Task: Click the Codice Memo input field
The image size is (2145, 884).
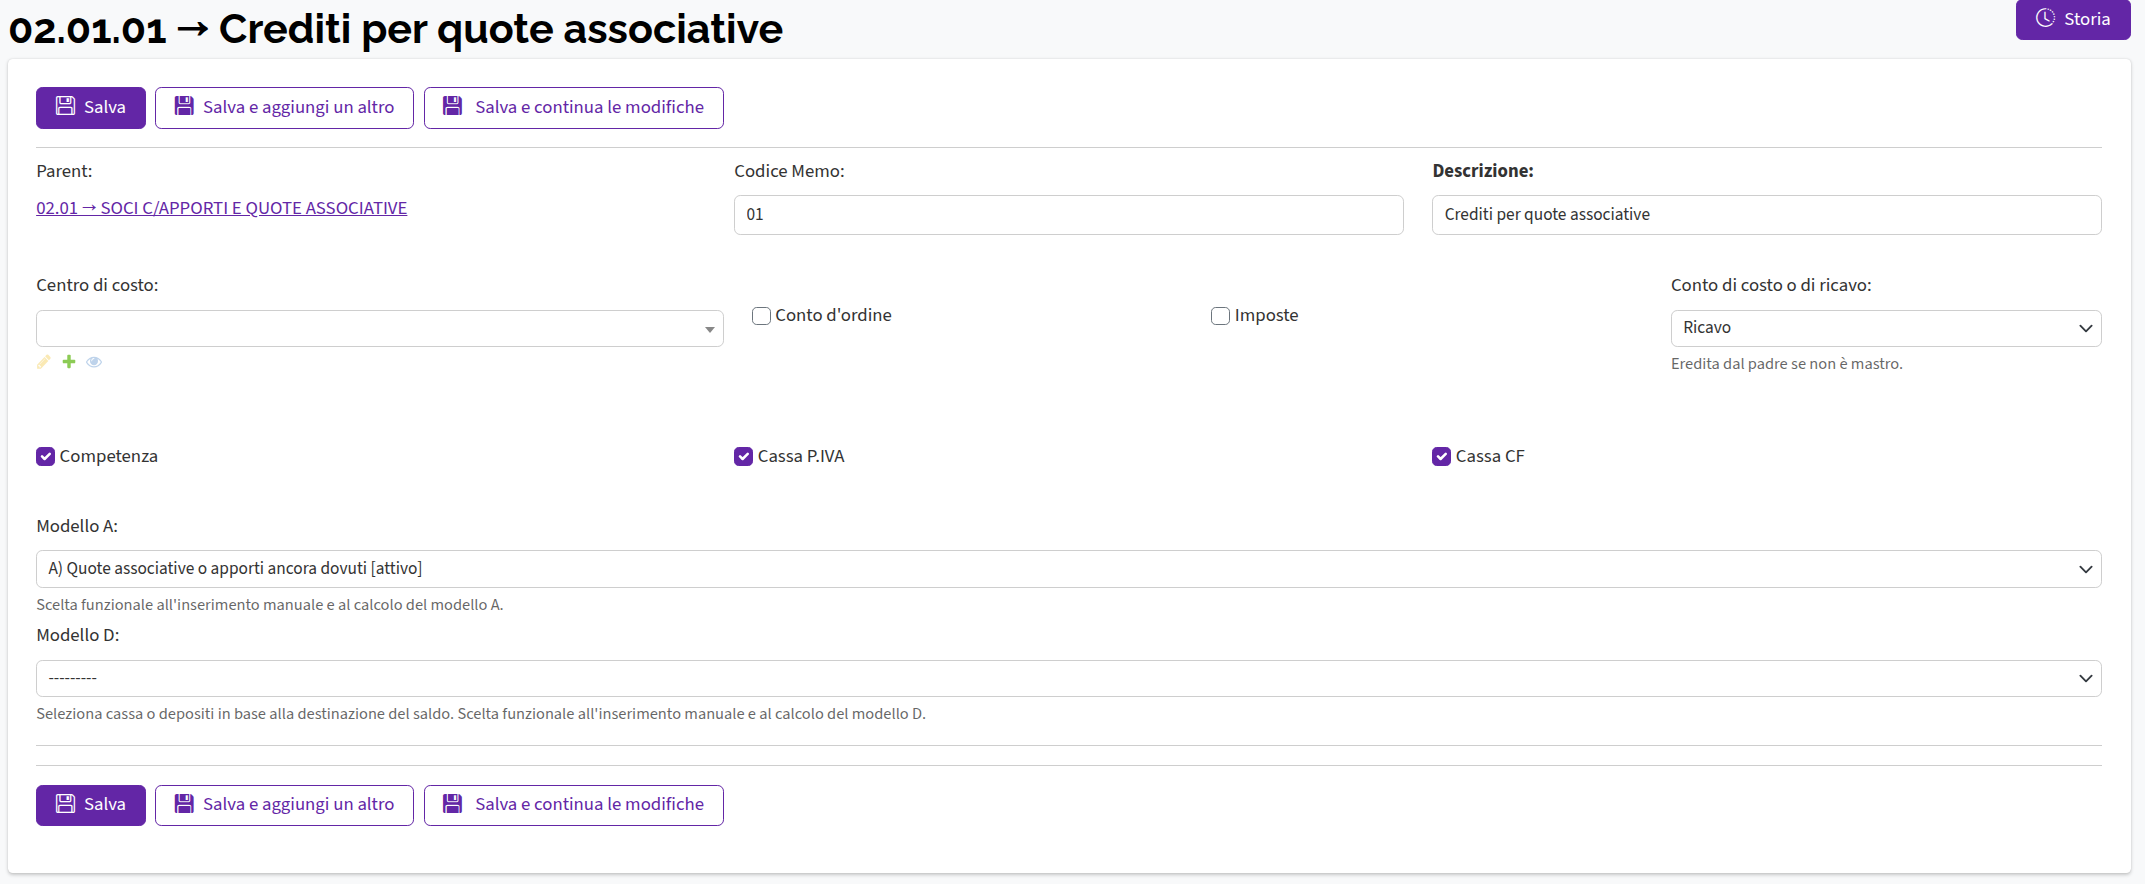Action: 1068,215
